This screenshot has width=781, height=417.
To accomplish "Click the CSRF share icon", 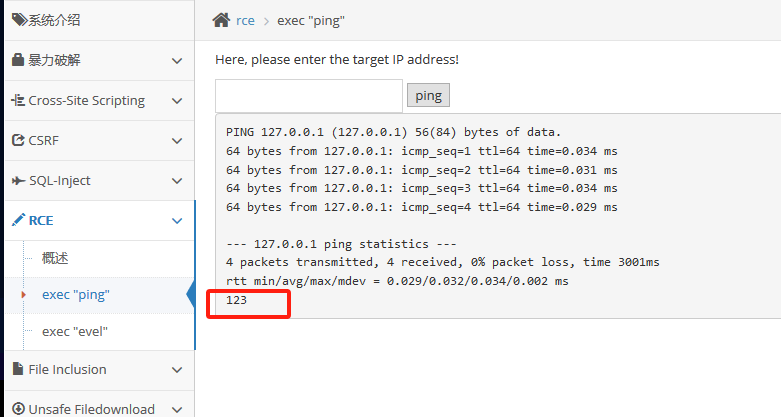I will tap(18, 140).
